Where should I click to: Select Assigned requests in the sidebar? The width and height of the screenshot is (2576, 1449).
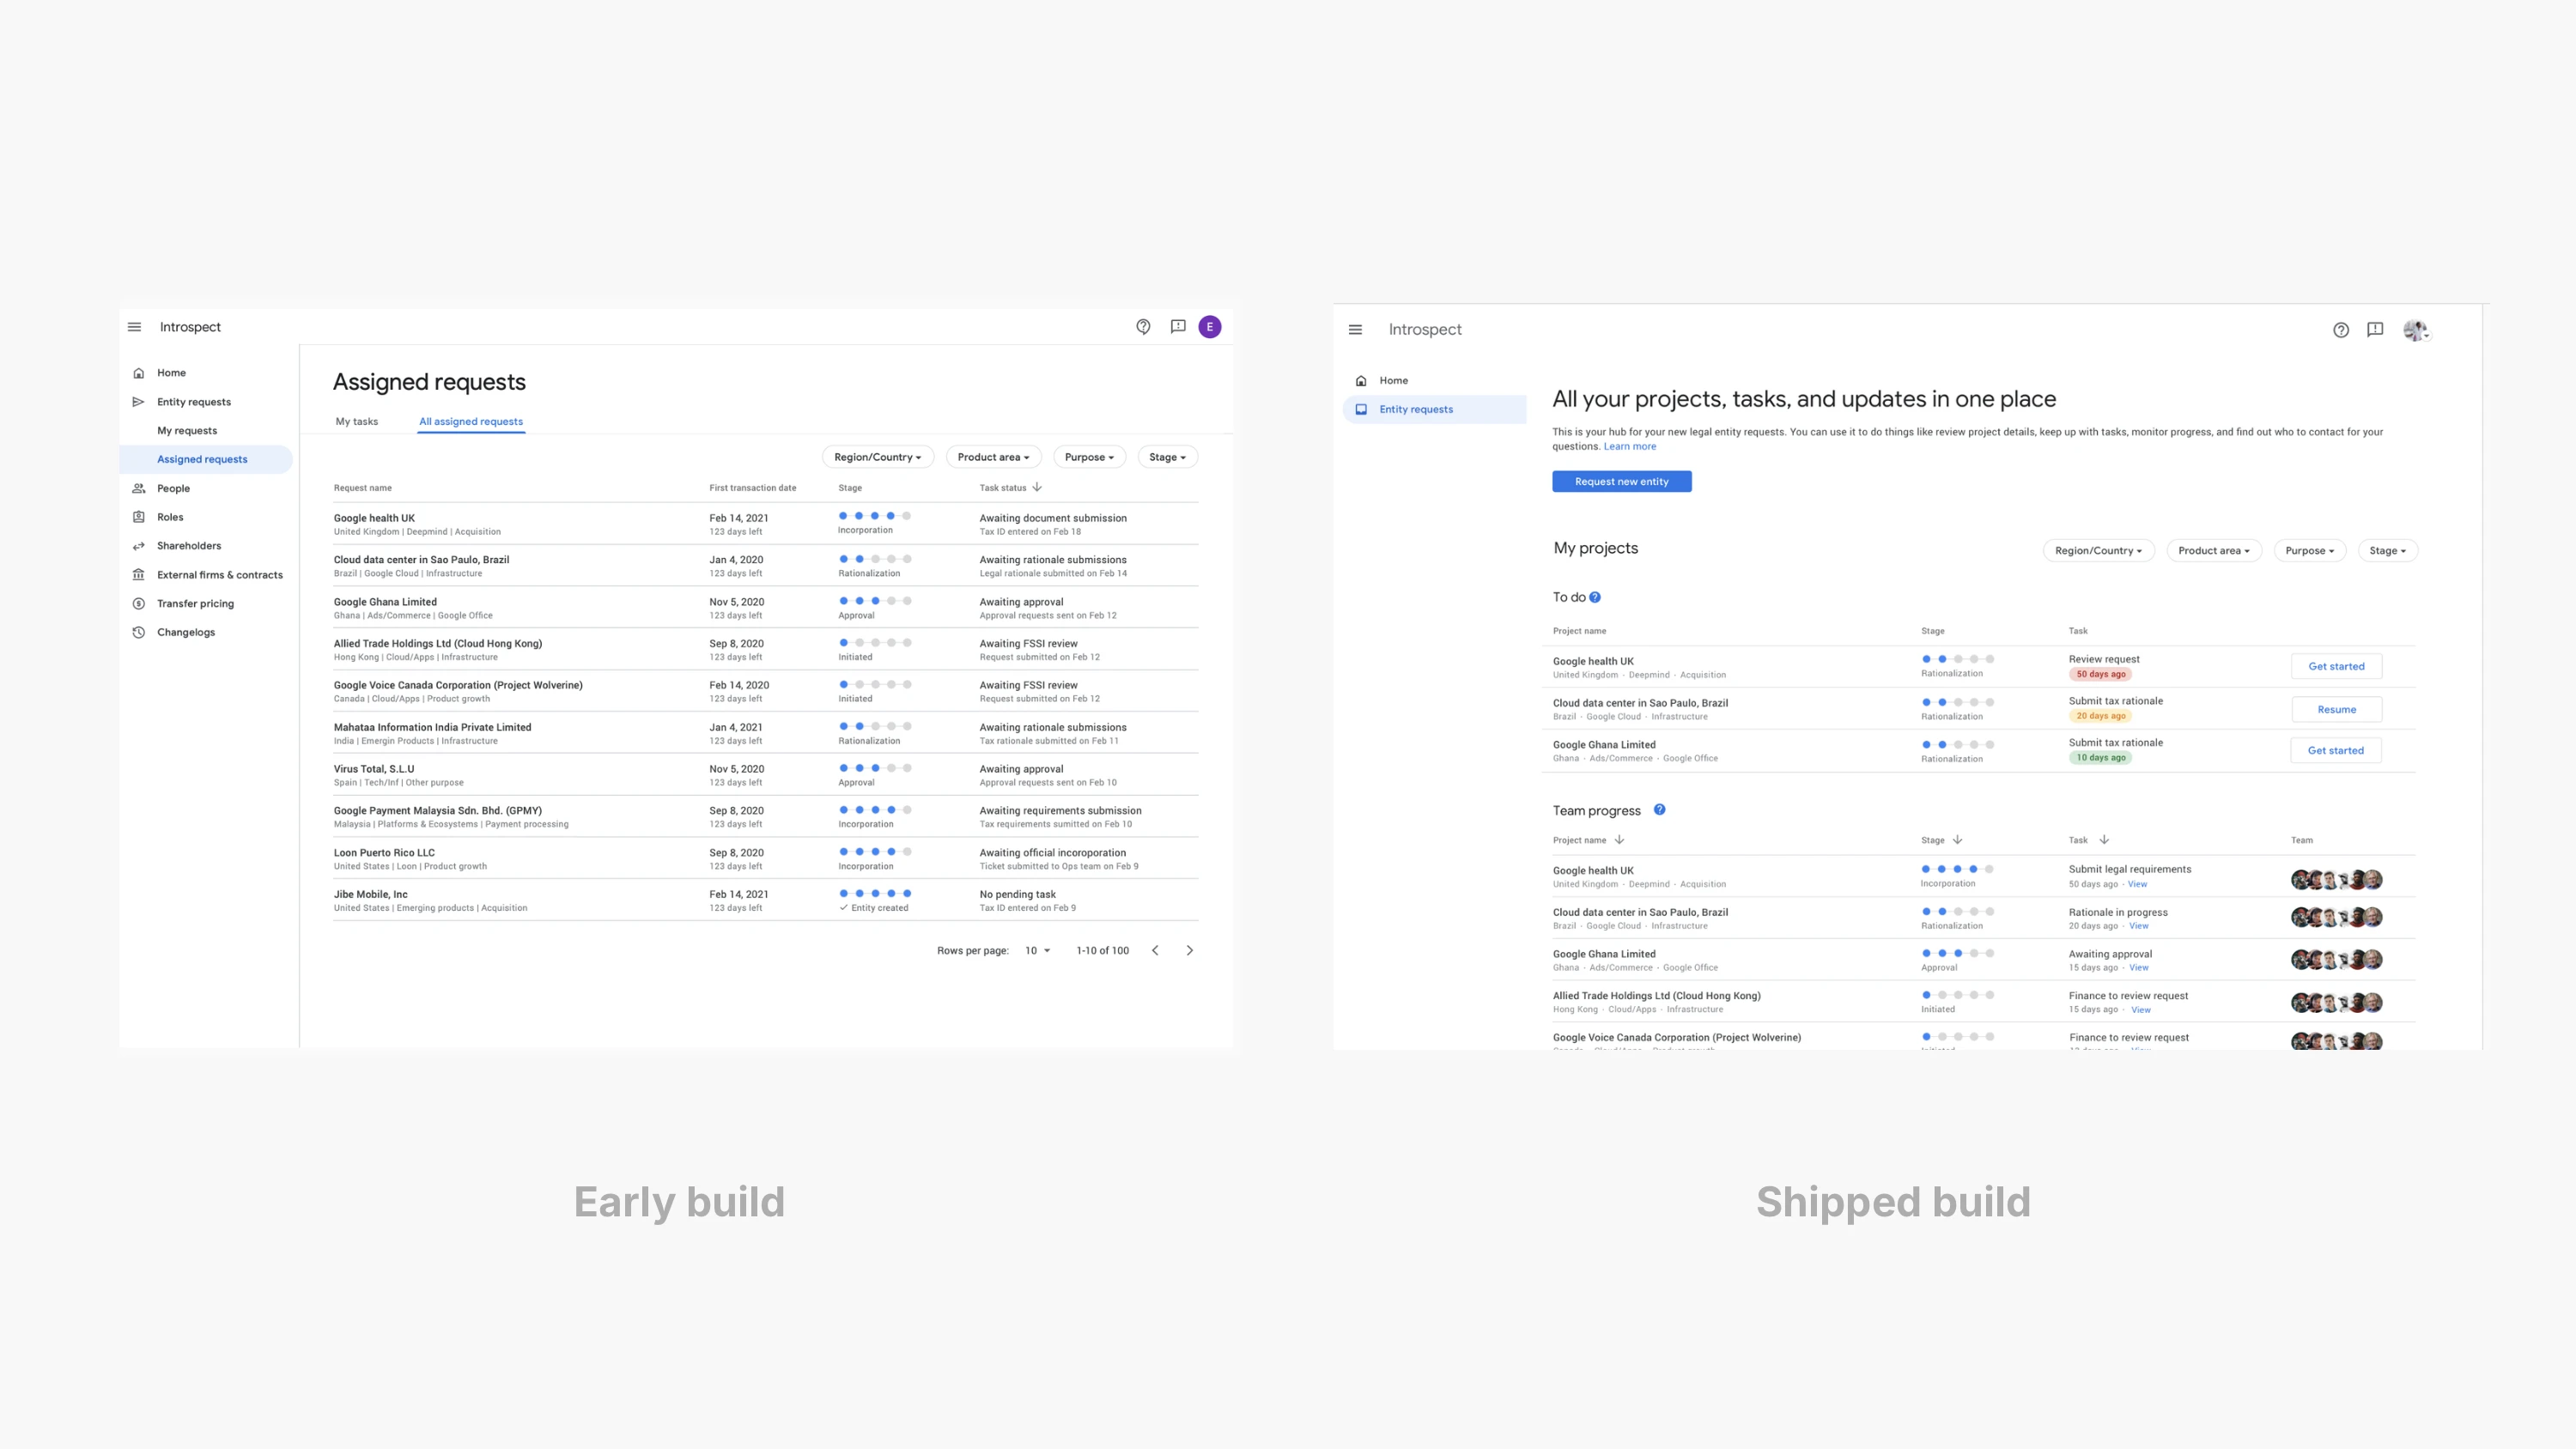pyautogui.click(x=202, y=460)
